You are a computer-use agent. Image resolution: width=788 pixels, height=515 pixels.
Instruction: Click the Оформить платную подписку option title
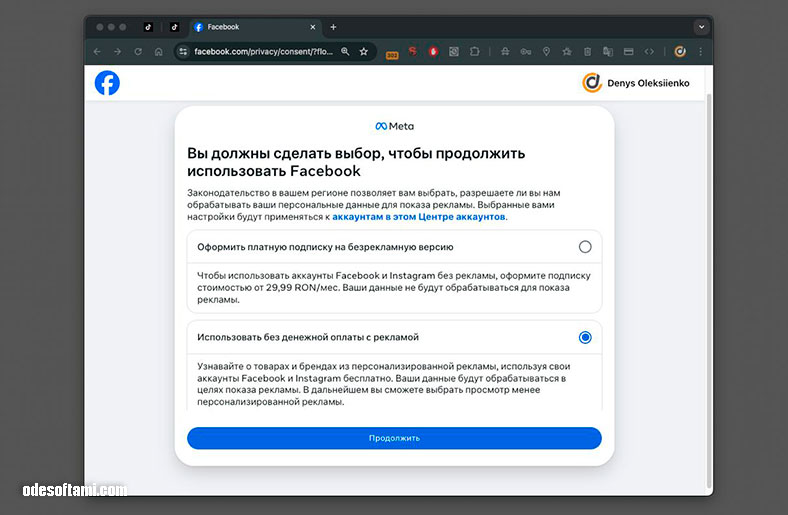pyautogui.click(x=325, y=247)
